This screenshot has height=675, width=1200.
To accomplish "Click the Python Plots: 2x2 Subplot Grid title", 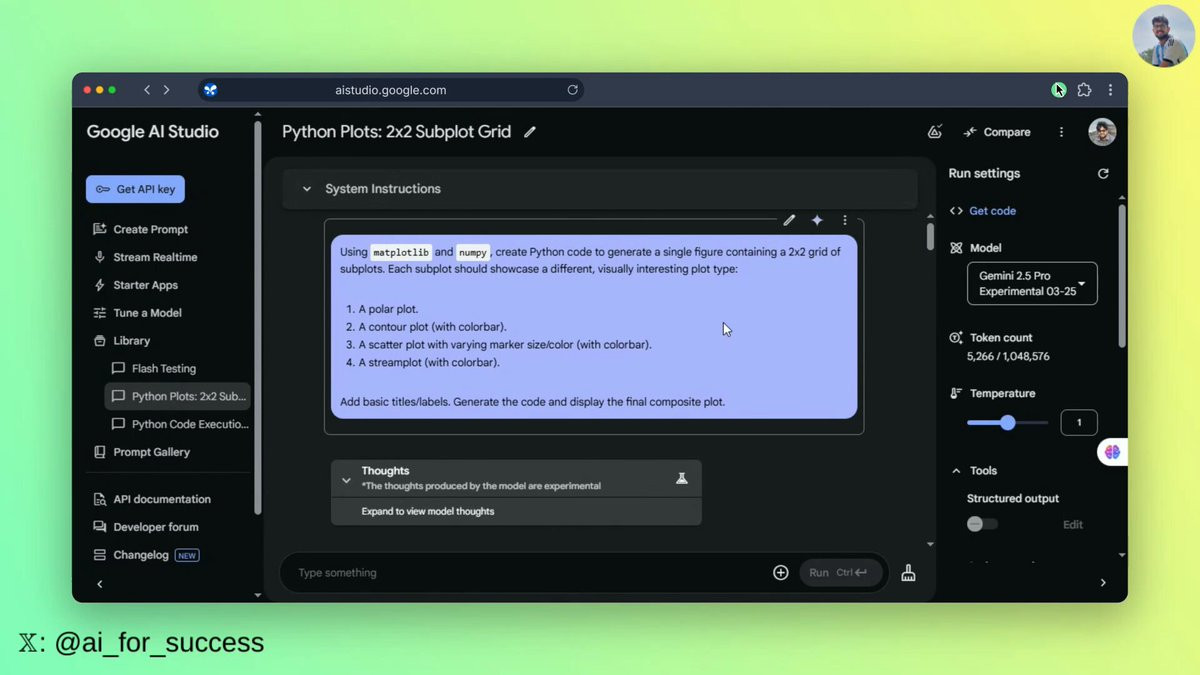I will click(396, 132).
